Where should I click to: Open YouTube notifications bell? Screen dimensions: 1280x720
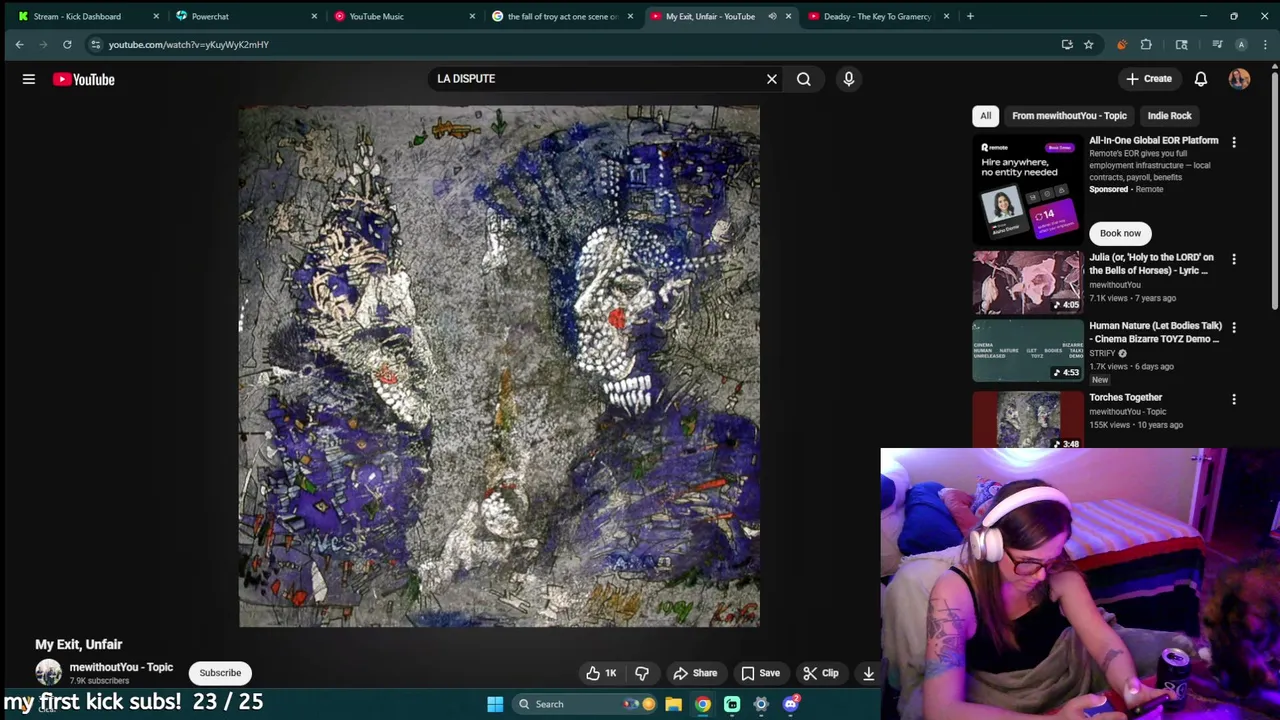coord(1201,79)
